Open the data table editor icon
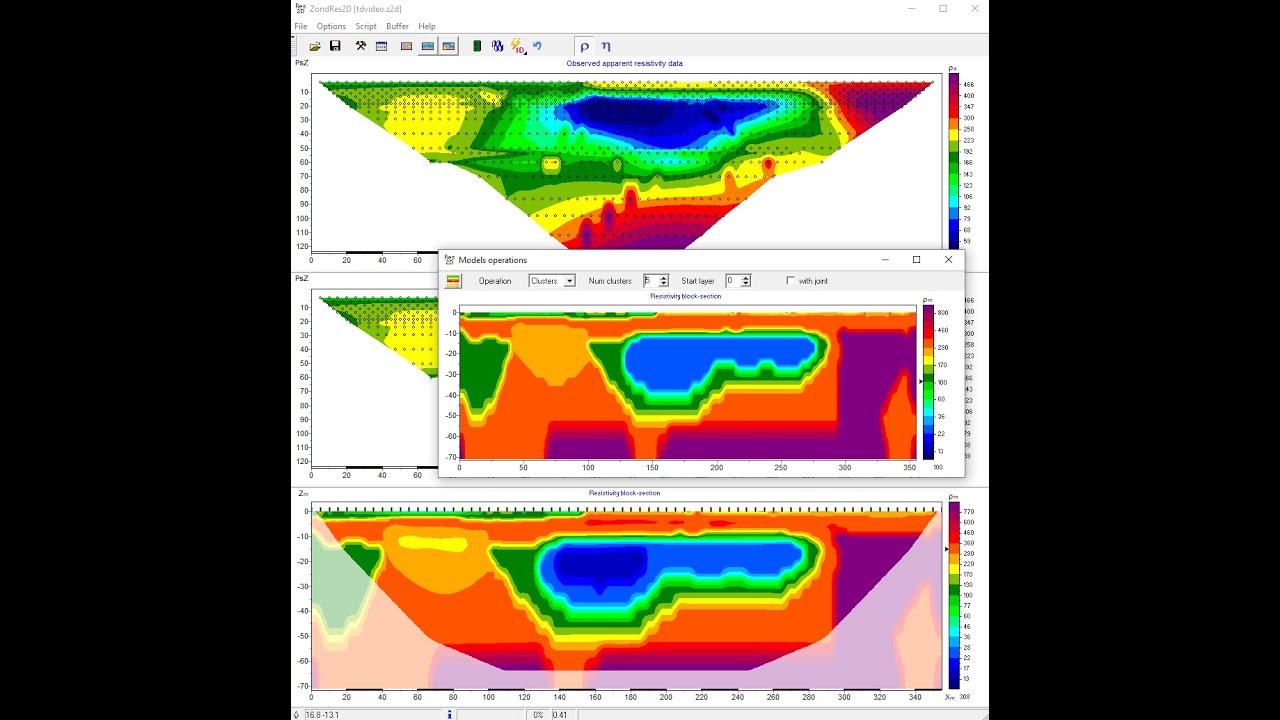The height and width of the screenshot is (720, 1280). pyautogui.click(x=381, y=46)
